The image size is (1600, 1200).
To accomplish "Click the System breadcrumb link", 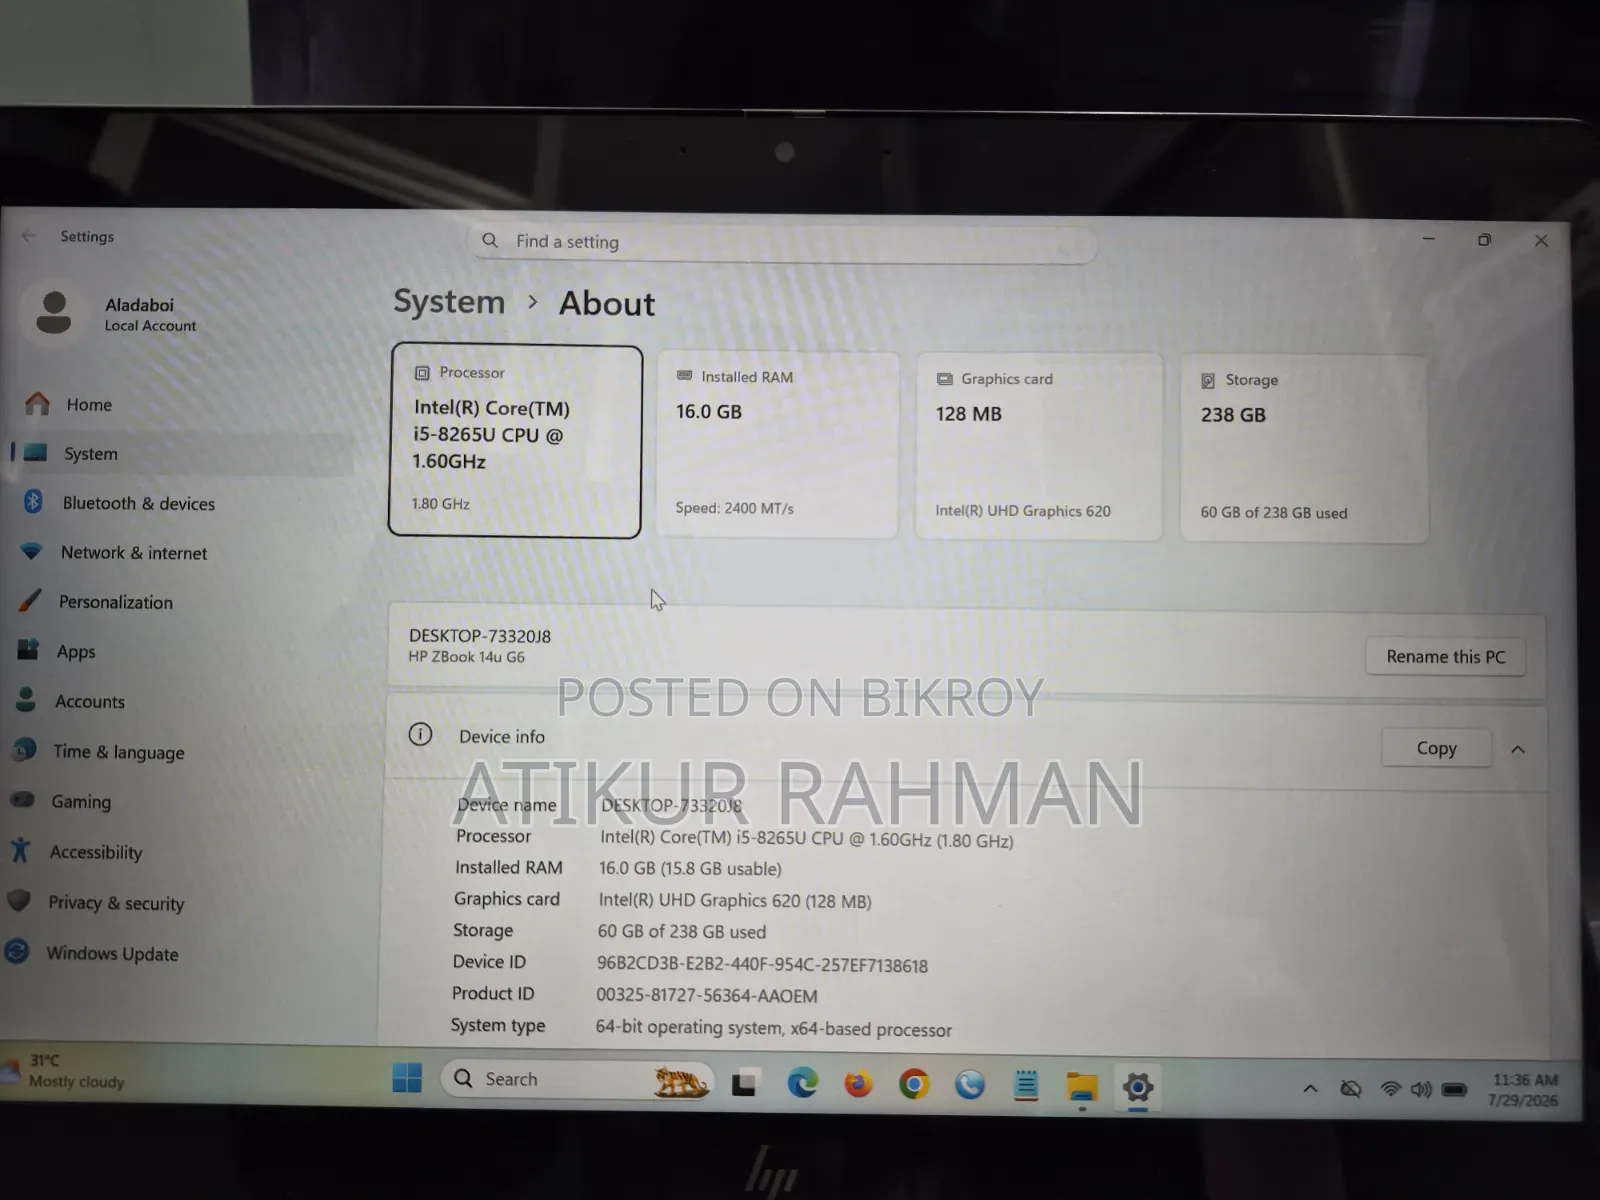I will click(449, 301).
